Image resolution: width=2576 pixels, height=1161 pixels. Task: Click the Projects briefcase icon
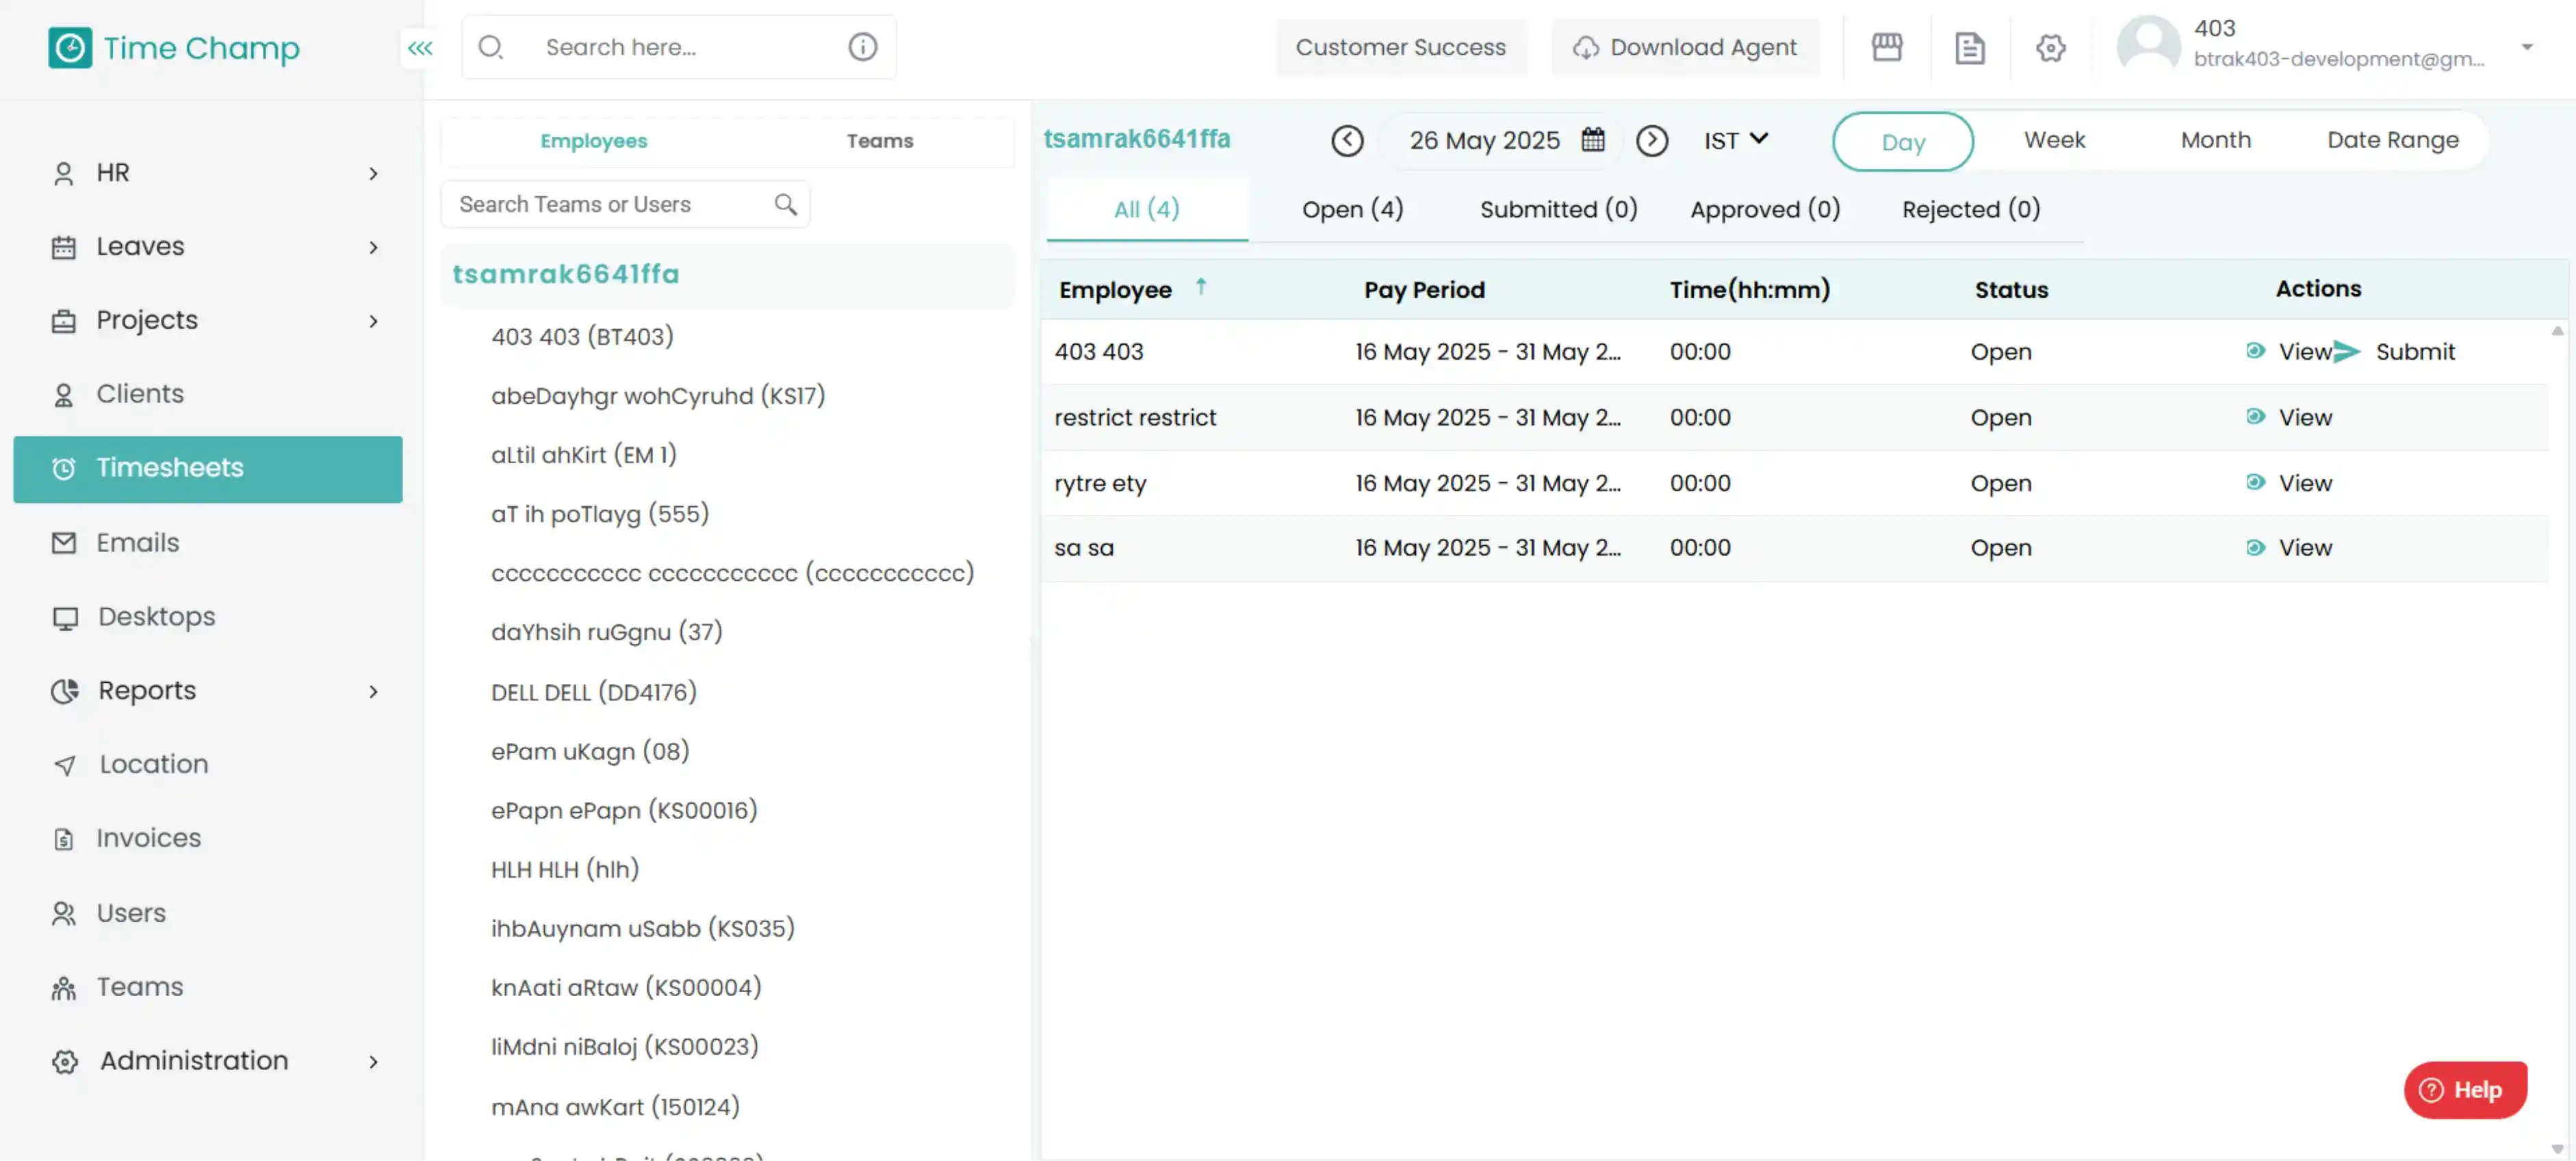point(64,321)
